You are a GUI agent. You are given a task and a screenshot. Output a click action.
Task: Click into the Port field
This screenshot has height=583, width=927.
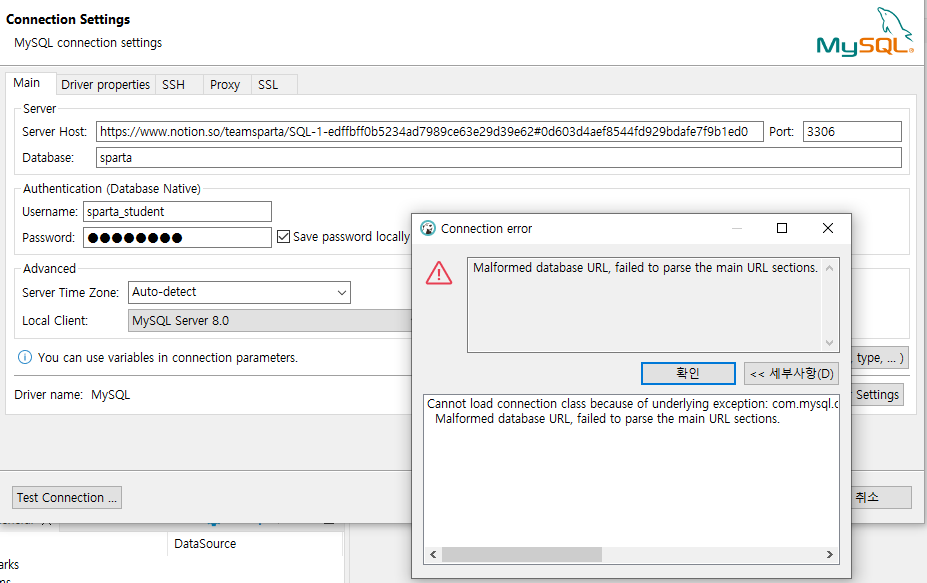pyautogui.click(x=852, y=131)
